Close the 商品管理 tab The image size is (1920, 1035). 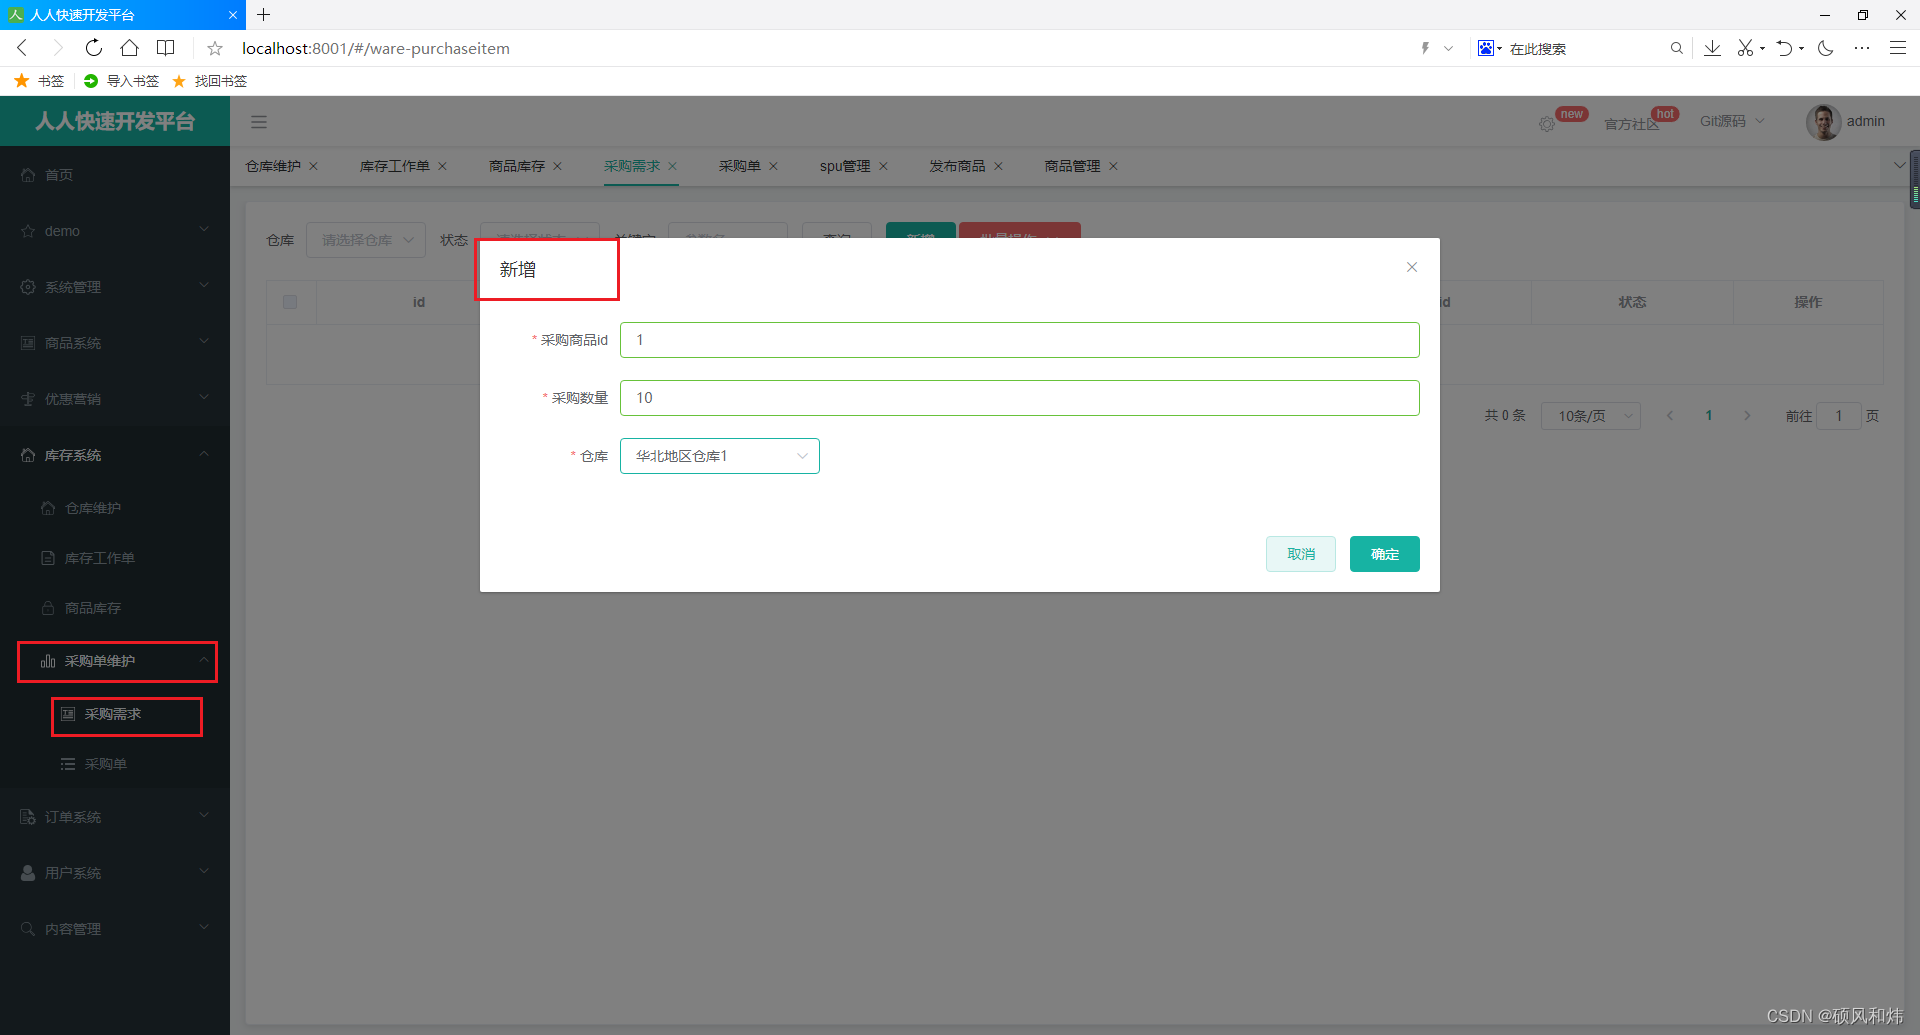1113,166
